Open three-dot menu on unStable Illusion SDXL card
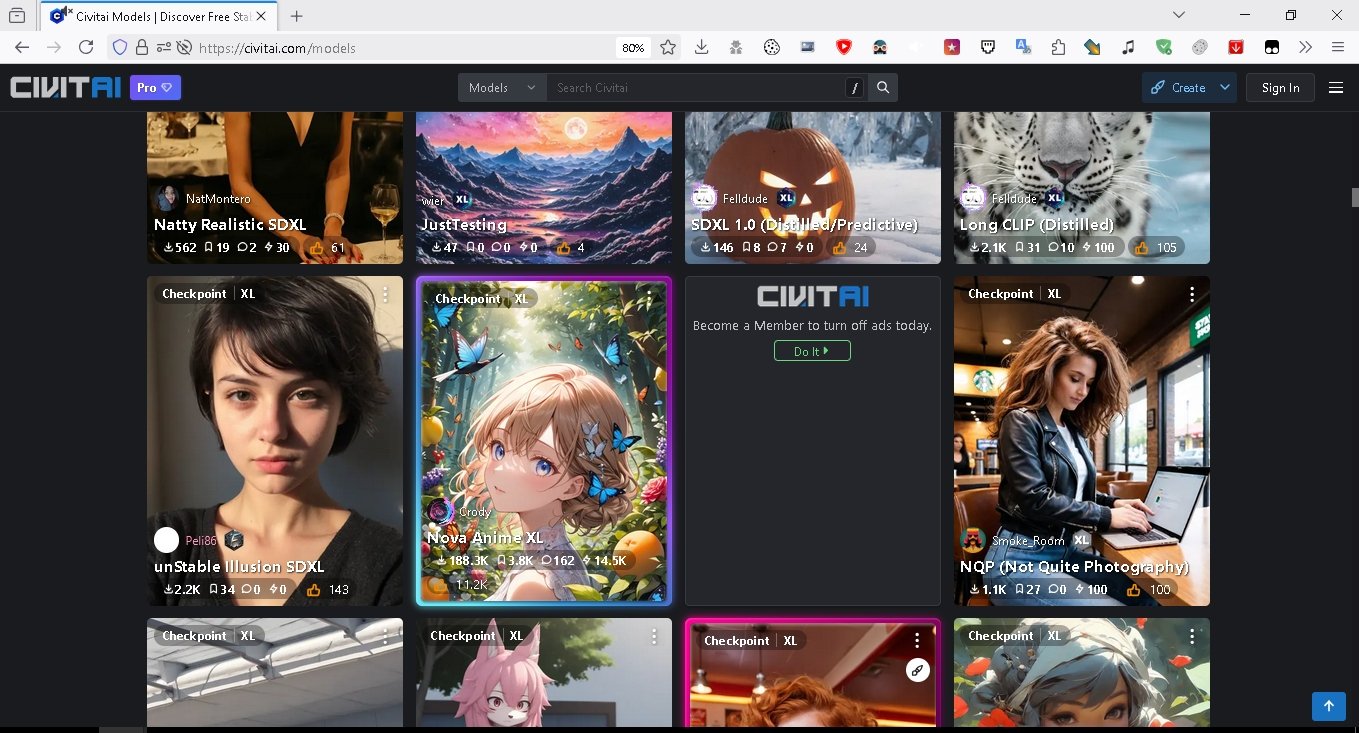This screenshot has height=733, width=1359. pos(385,294)
